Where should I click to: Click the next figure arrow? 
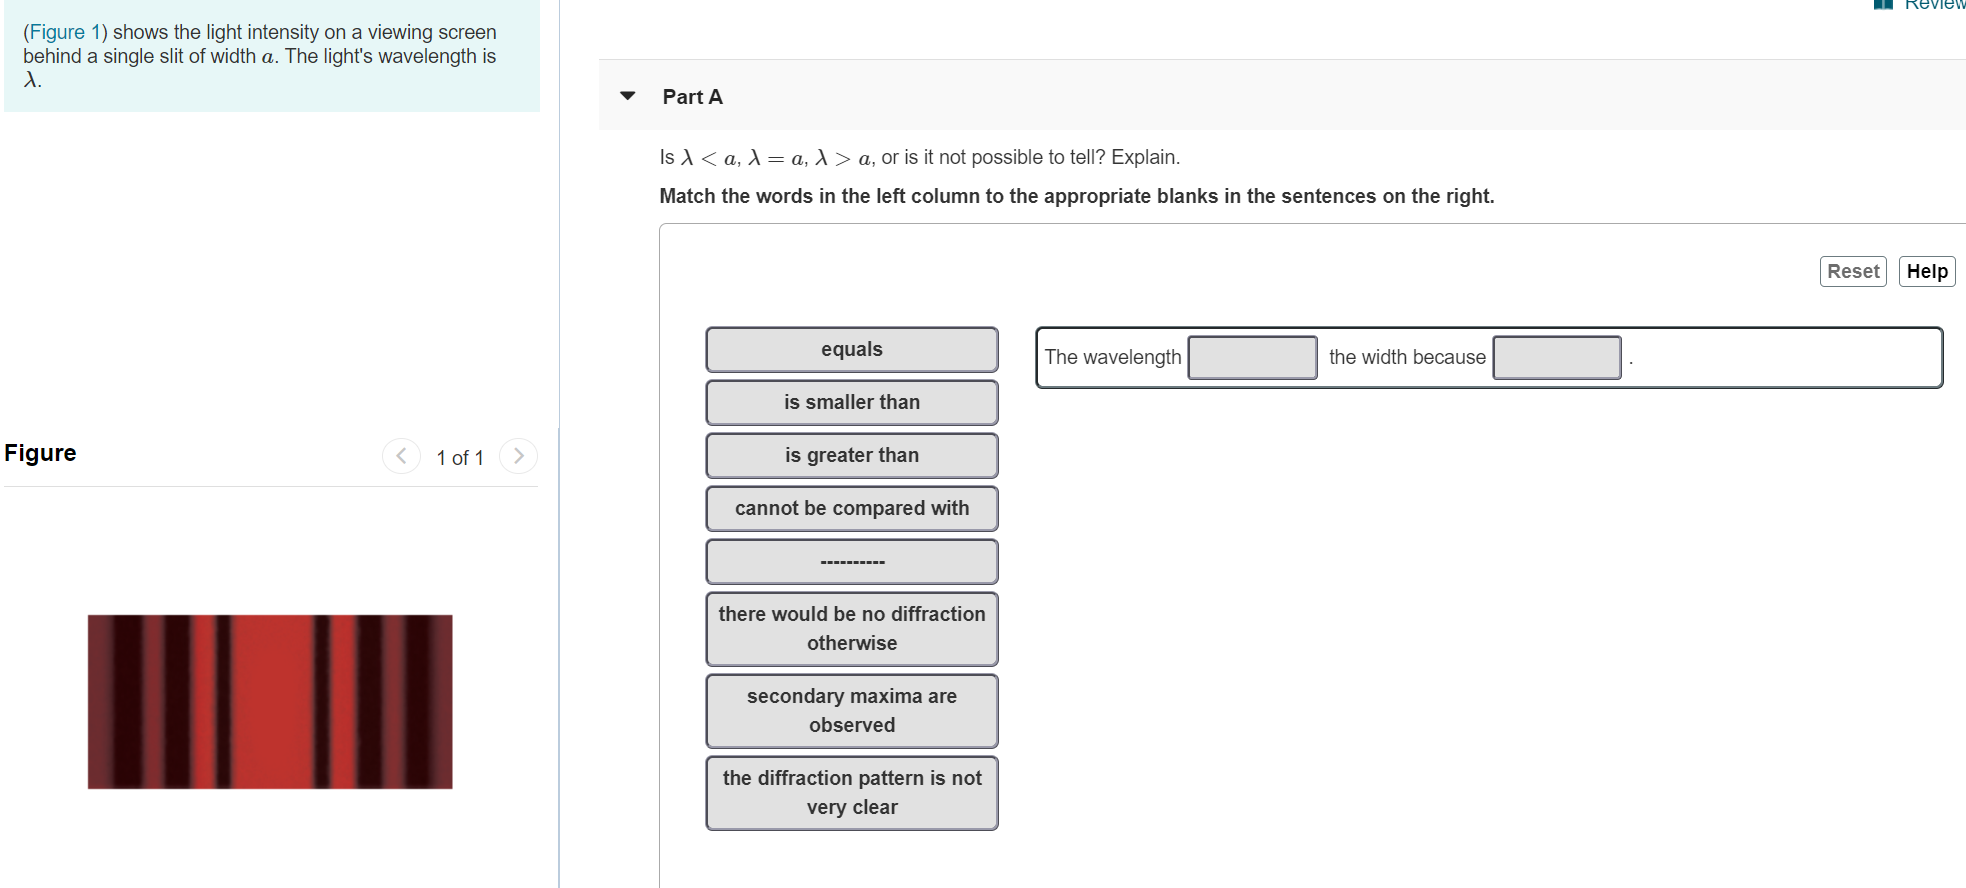point(518,456)
